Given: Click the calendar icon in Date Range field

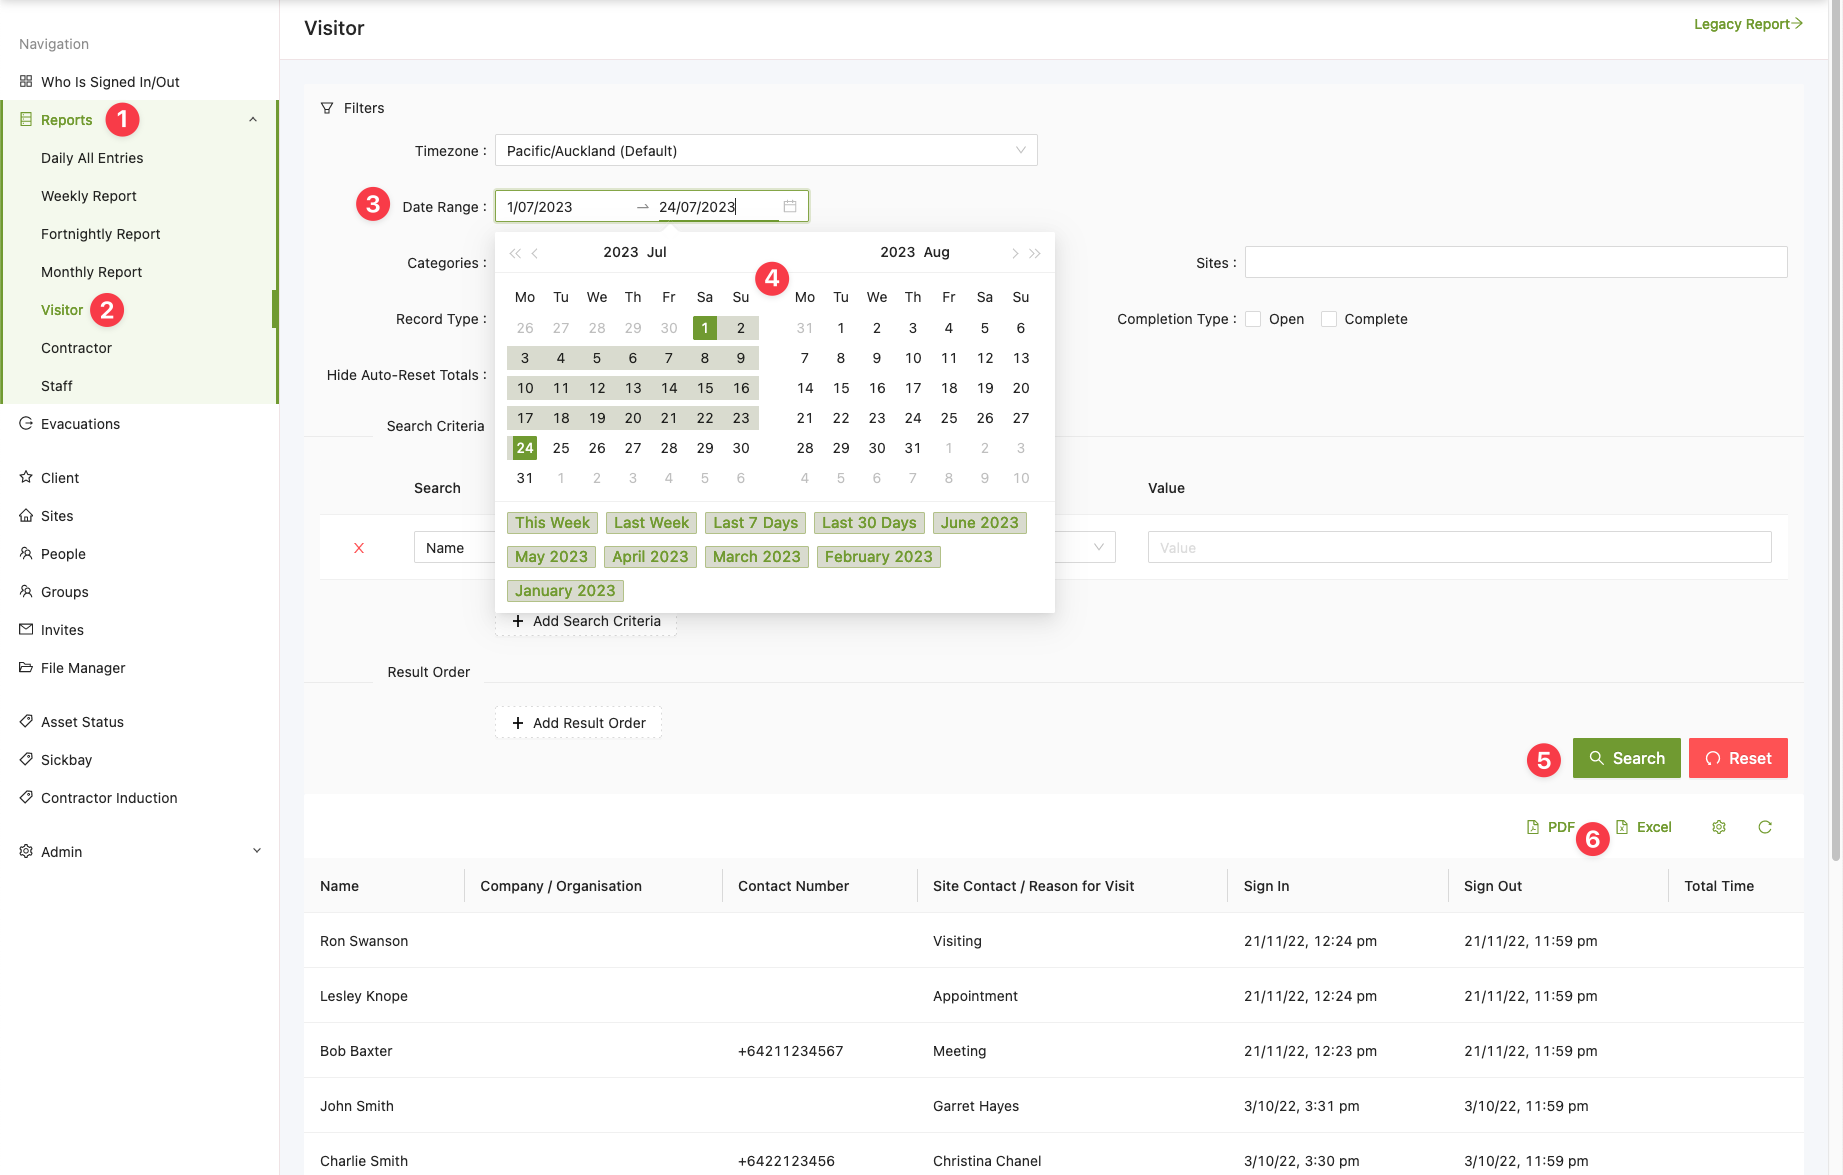Looking at the screenshot, I should (789, 206).
